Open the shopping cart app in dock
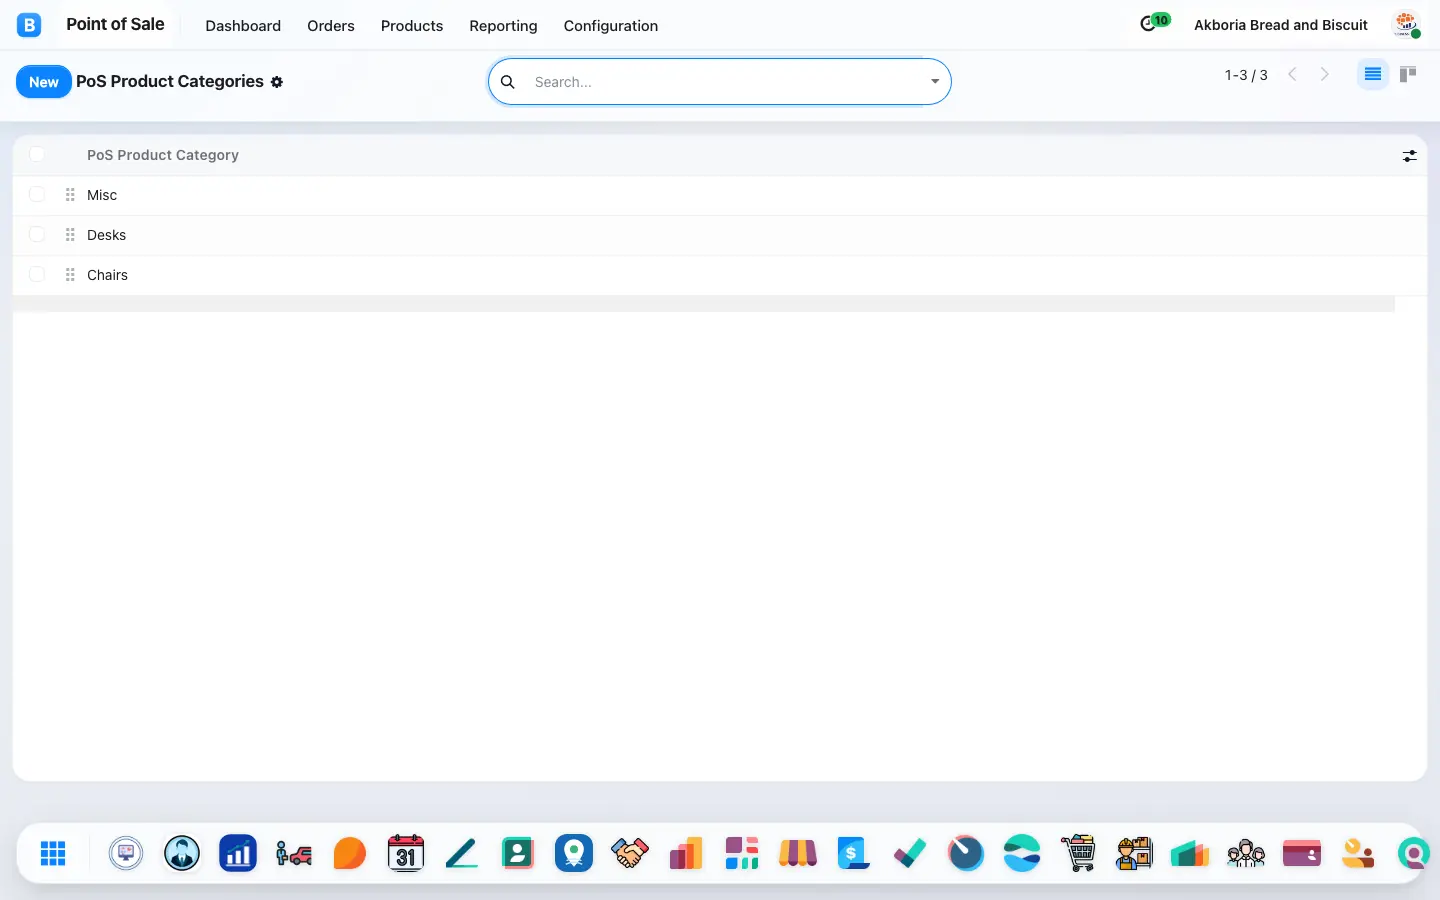1440x900 pixels. point(1078,853)
